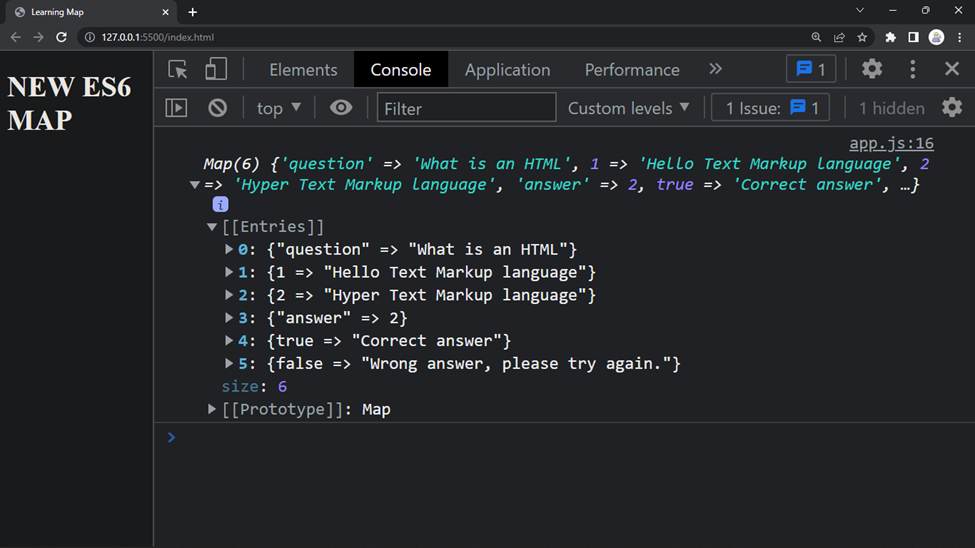Open the DevTools three-dot customize menu

point(913,69)
